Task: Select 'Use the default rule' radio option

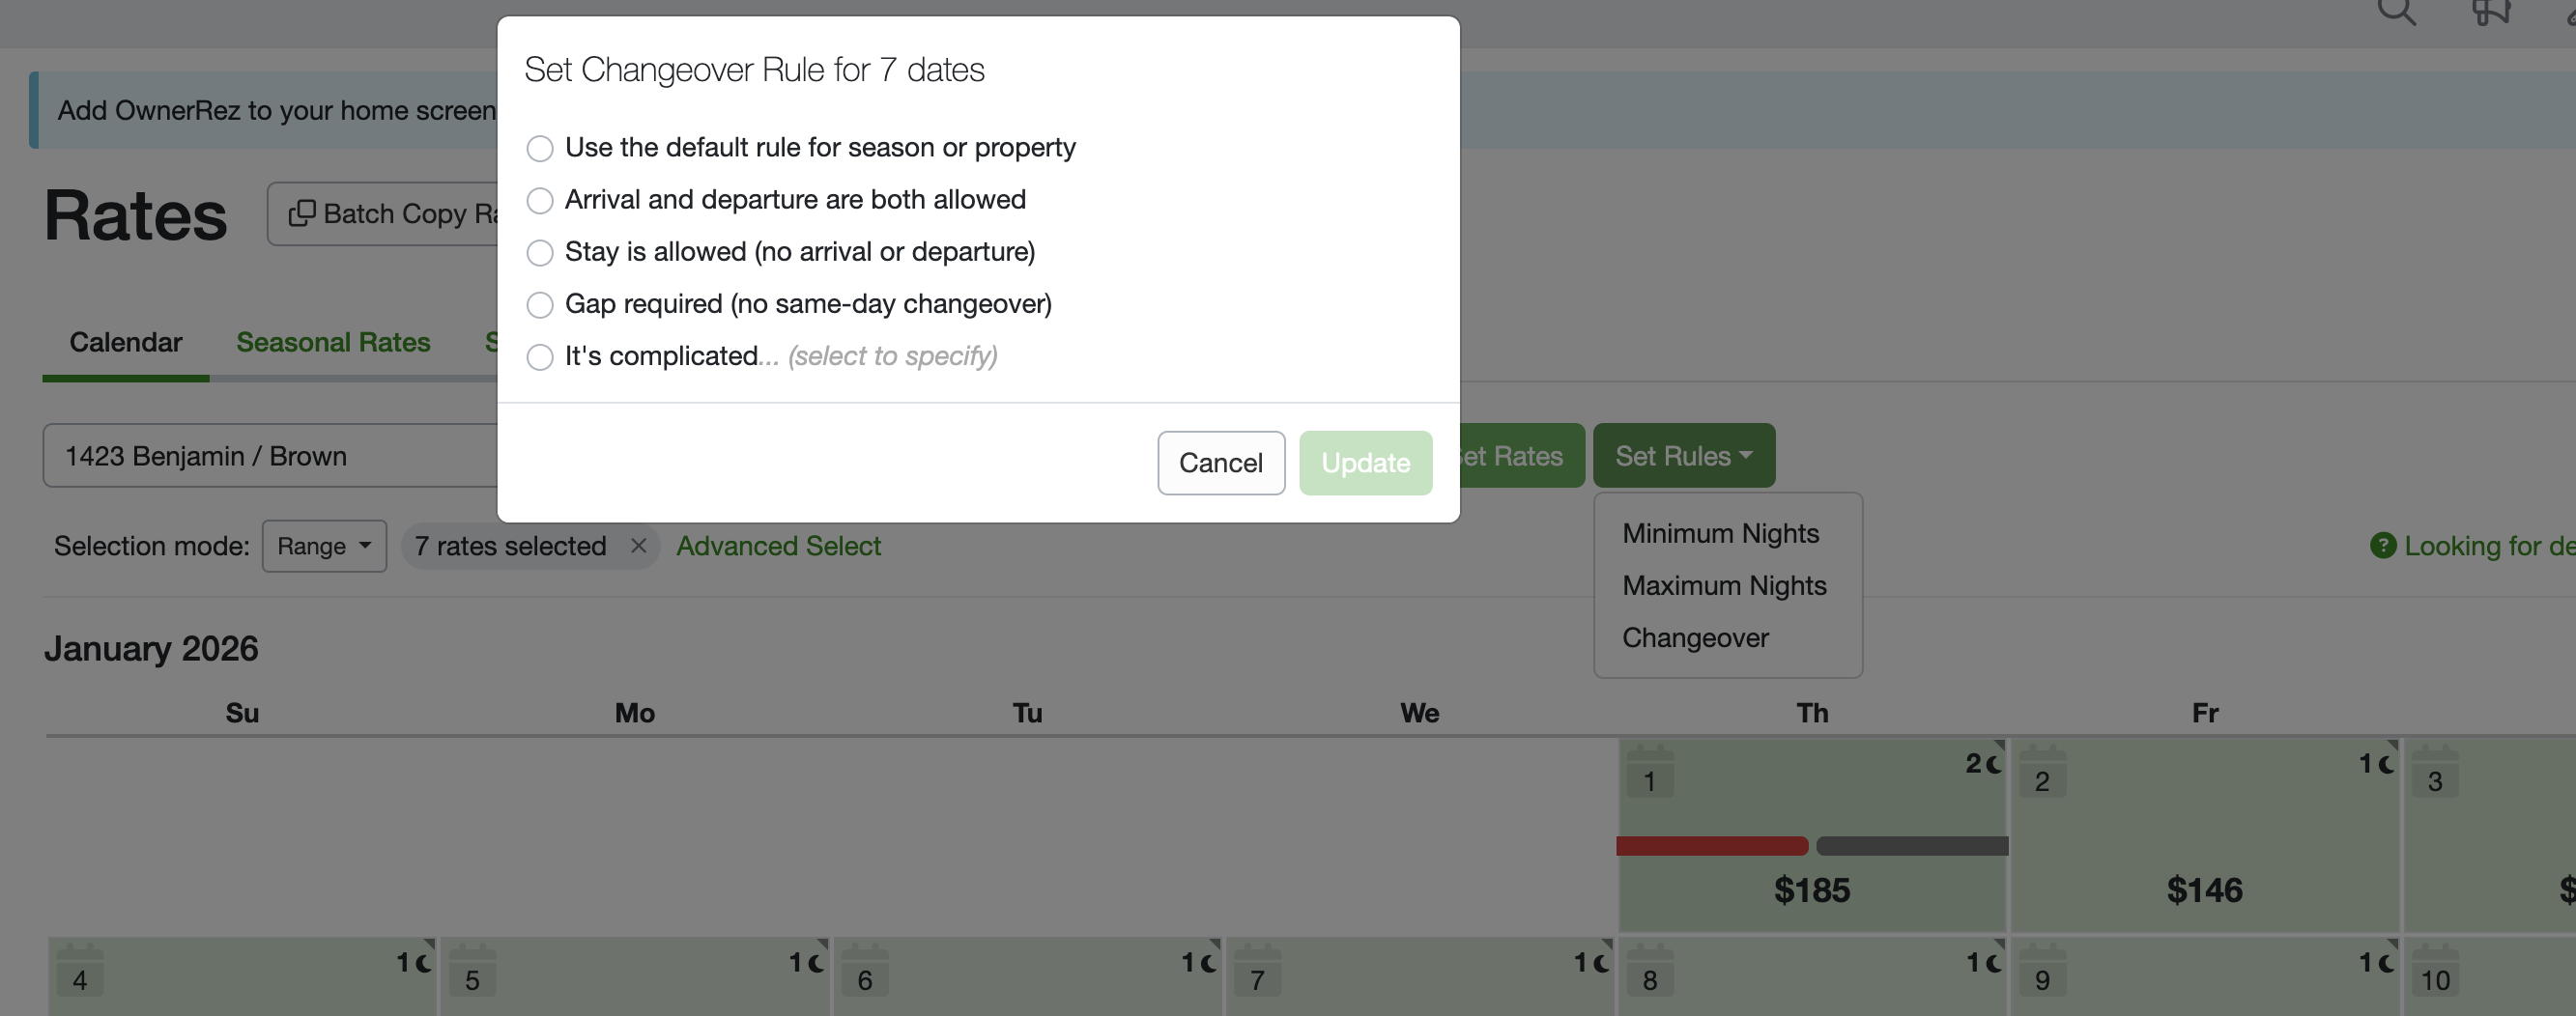Action: [540, 148]
